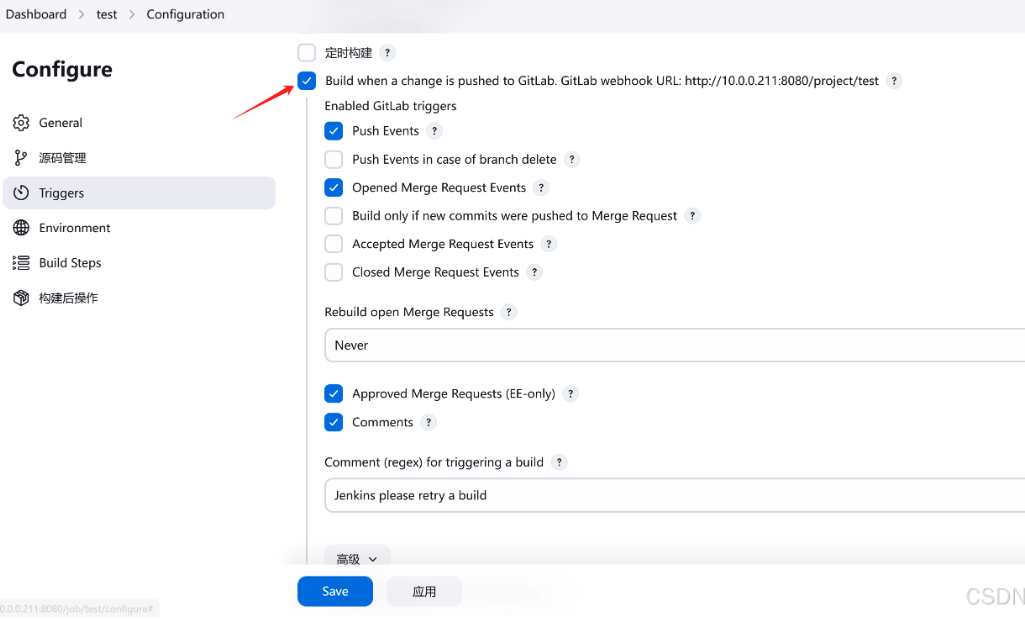The height and width of the screenshot is (619, 1025).
Task: Check Closed Merge Request Events
Action: [x=333, y=272]
